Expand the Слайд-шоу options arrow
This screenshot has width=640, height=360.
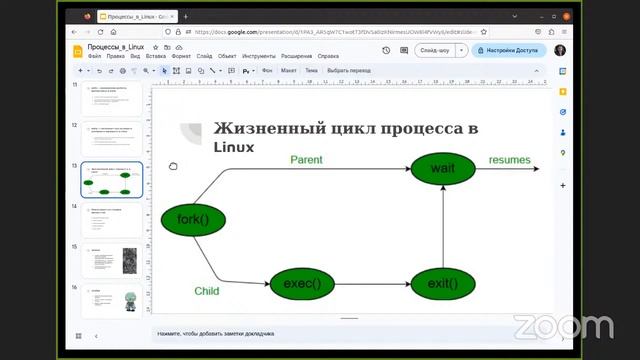[x=462, y=50]
